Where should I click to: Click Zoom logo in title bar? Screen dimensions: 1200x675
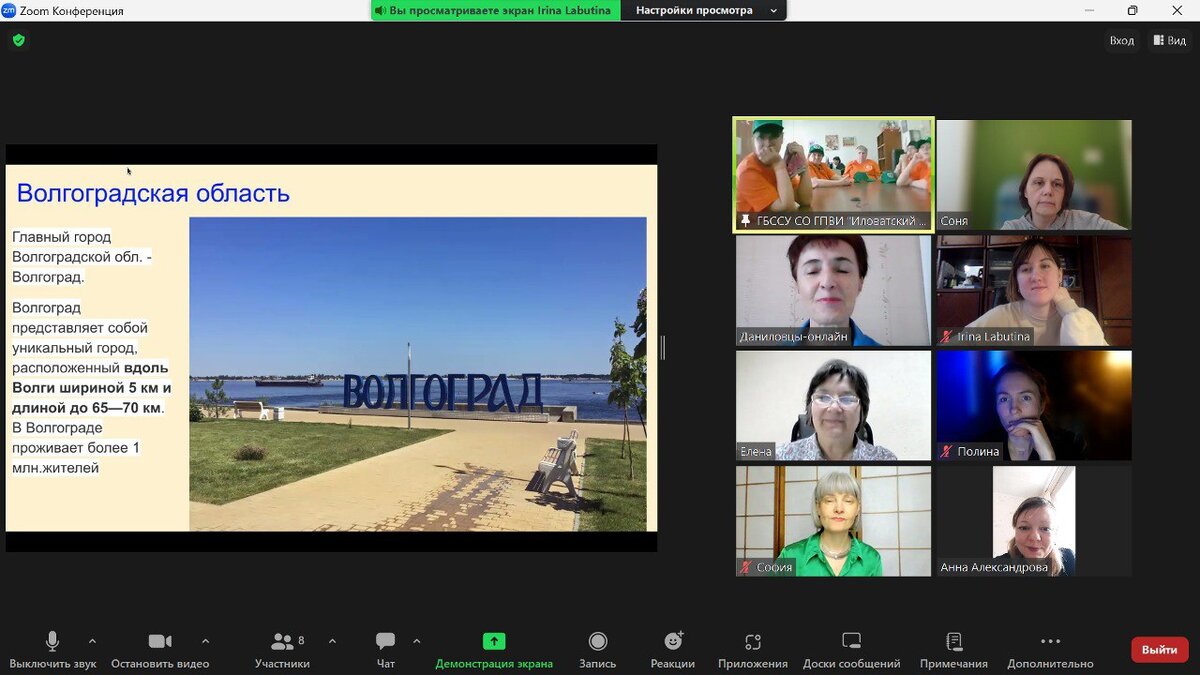point(9,10)
